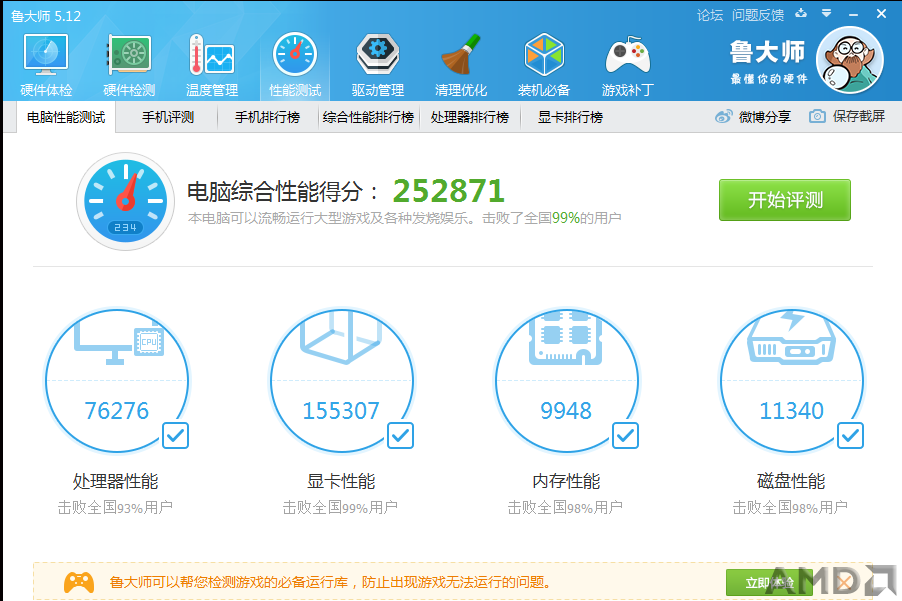Open 装机必备 essential software cube icon
This screenshot has height=601, width=902.
[x=544, y=64]
